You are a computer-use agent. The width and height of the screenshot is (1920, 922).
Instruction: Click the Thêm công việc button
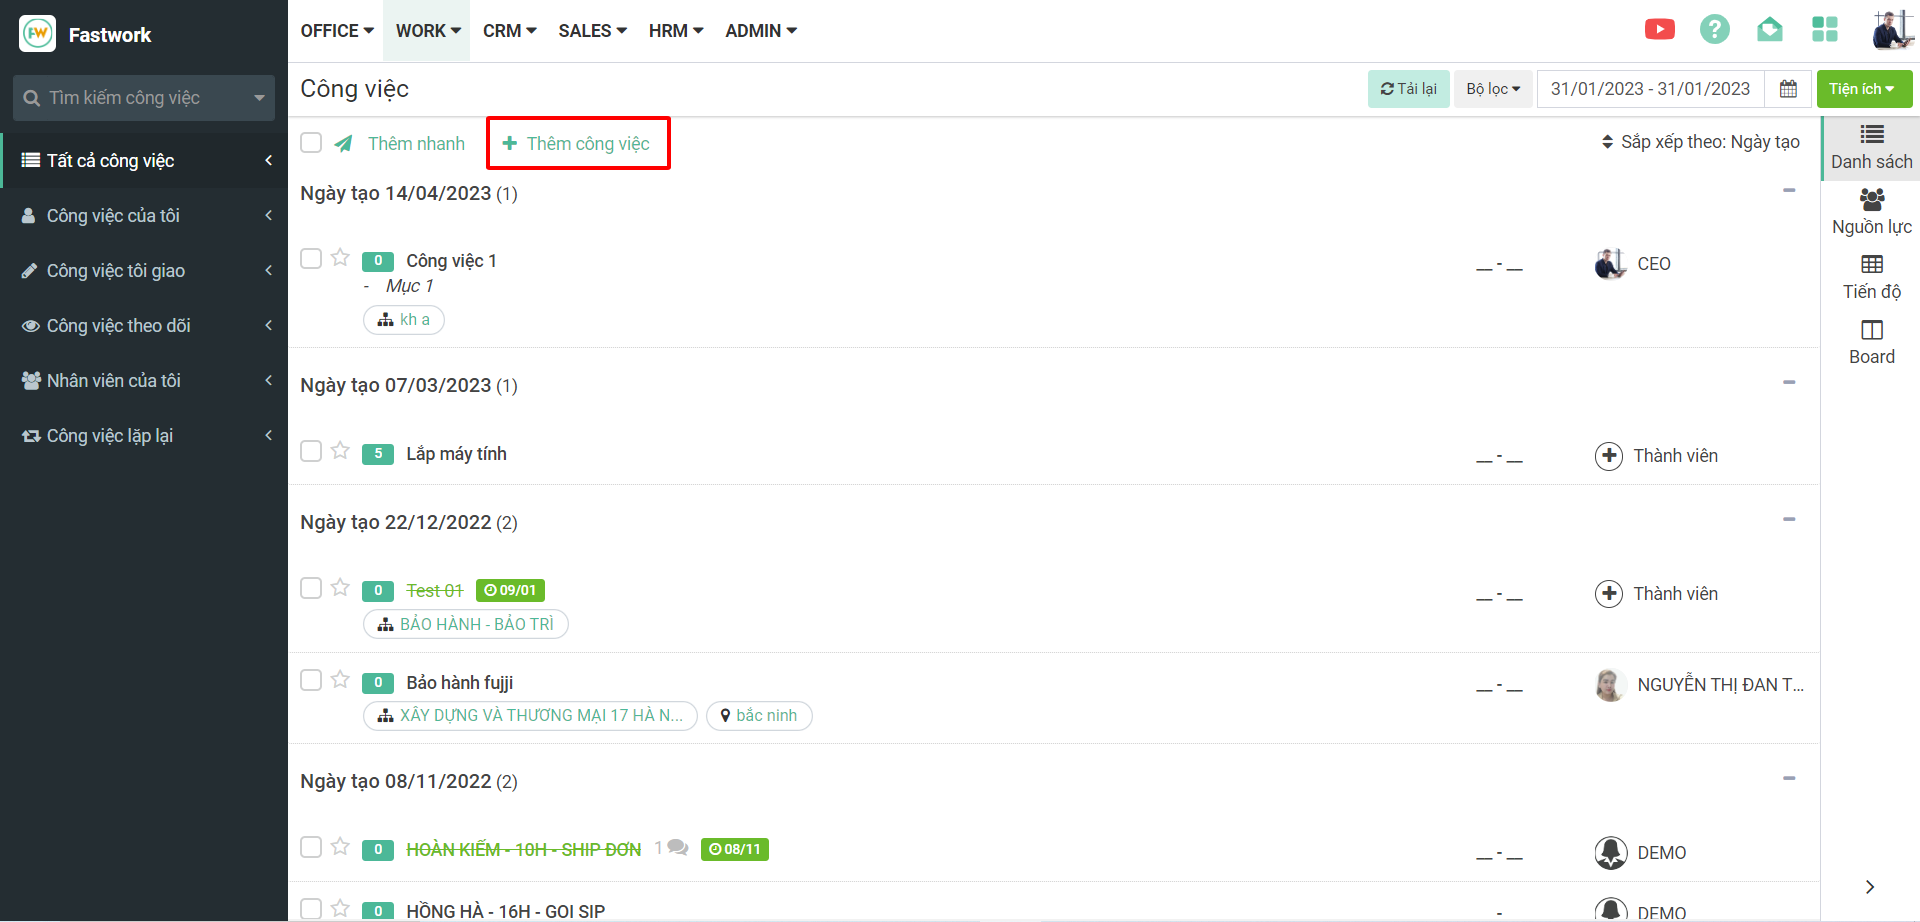577,144
